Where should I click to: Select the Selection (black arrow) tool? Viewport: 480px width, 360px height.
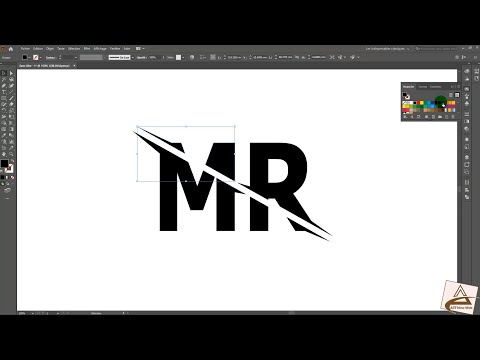click(4, 73)
